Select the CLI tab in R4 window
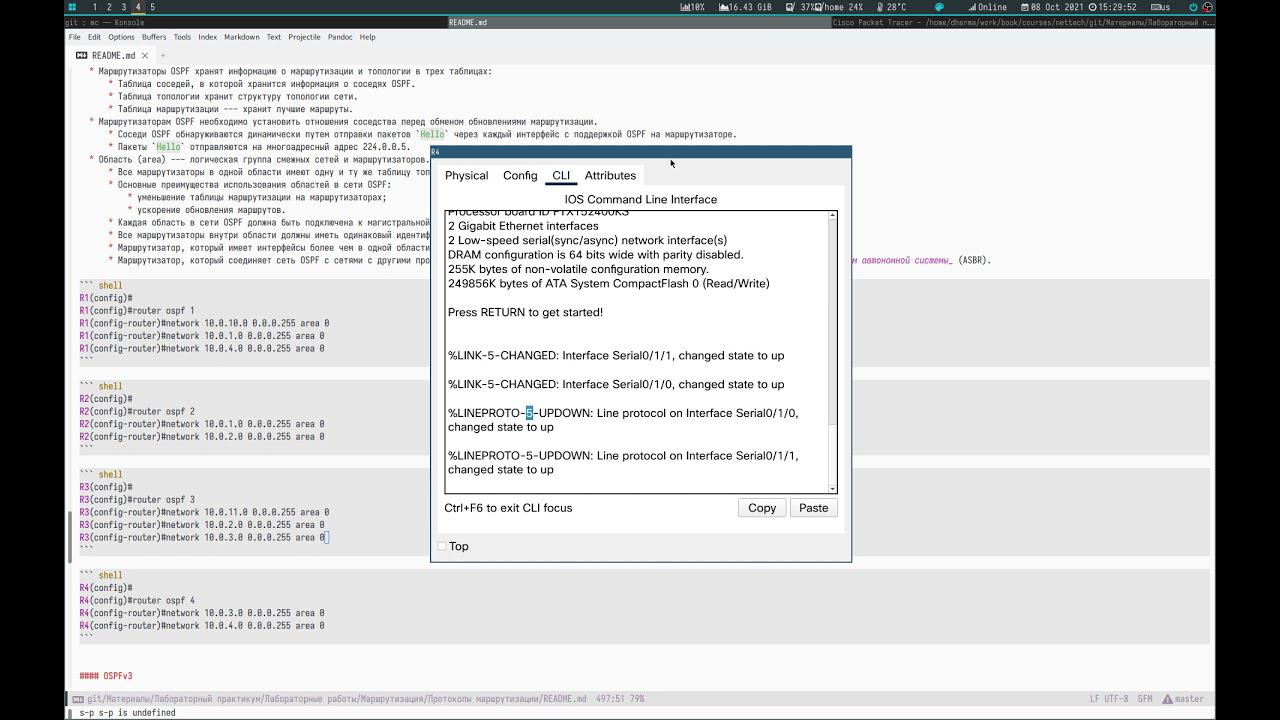Screen dimensions: 1280x720 coord(561,175)
